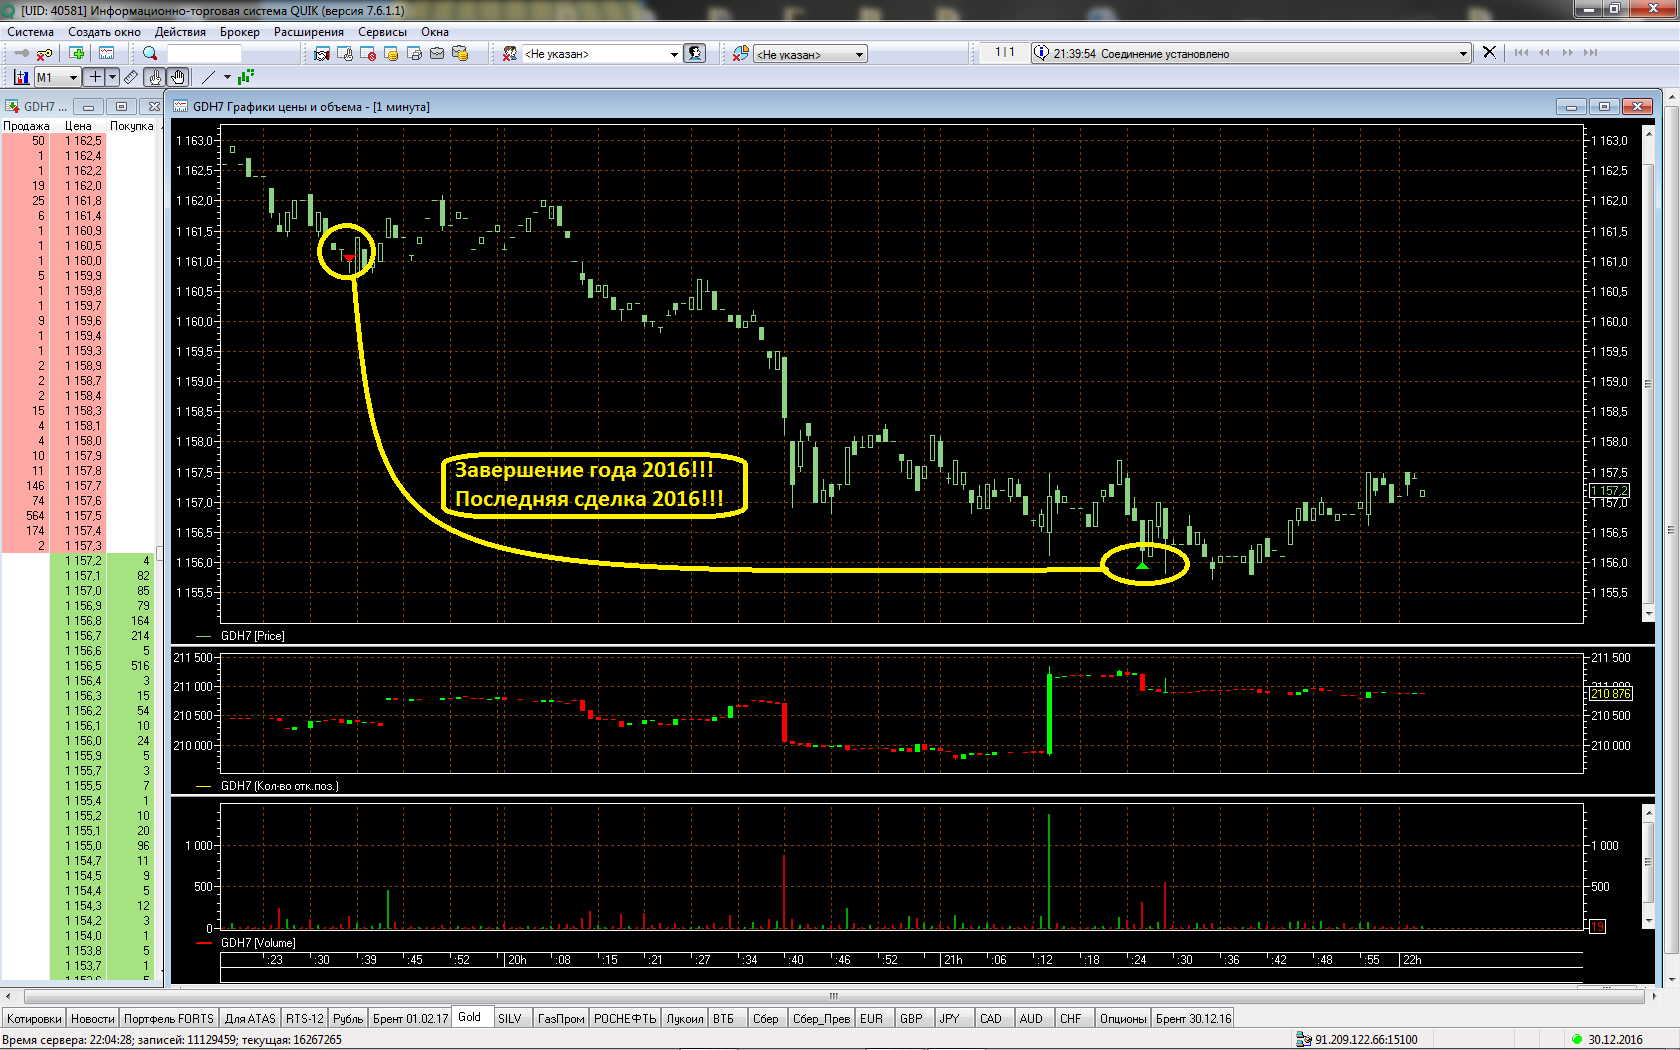
Task: Click the new order handshake icon
Action: [321, 53]
